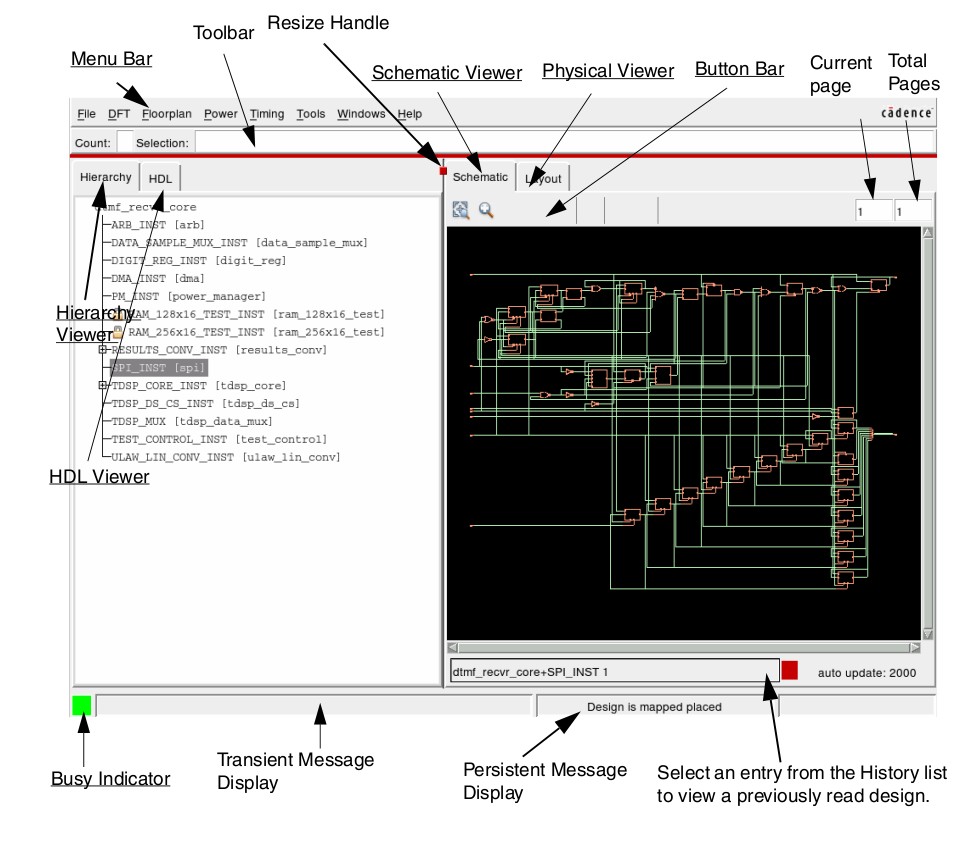This screenshot has height=845, width=972.
Task: Expand the TDSP_CORE_INST tree node
Action: point(103,386)
